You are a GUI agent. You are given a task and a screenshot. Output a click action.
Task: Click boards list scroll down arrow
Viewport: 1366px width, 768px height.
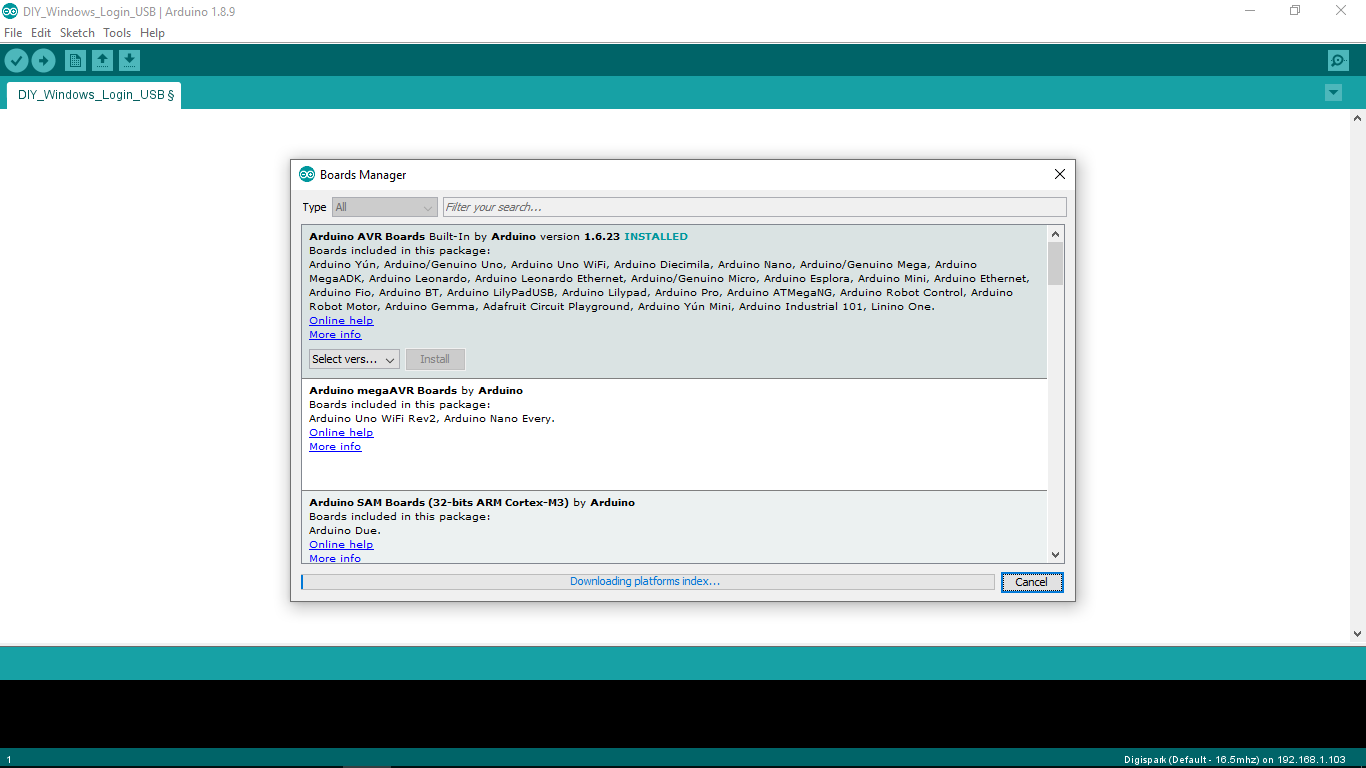[1055, 555]
